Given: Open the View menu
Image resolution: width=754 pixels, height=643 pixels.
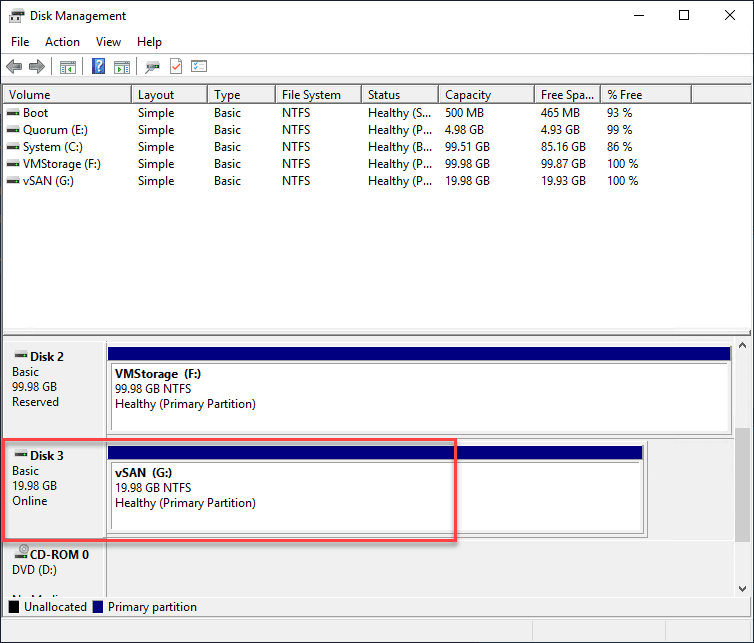Looking at the screenshot, I should click(108, 42).
